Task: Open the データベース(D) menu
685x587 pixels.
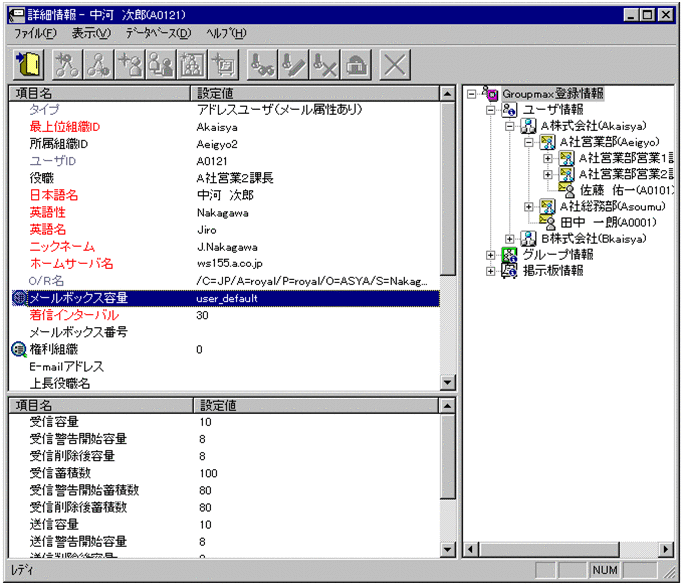Action: 159,33
